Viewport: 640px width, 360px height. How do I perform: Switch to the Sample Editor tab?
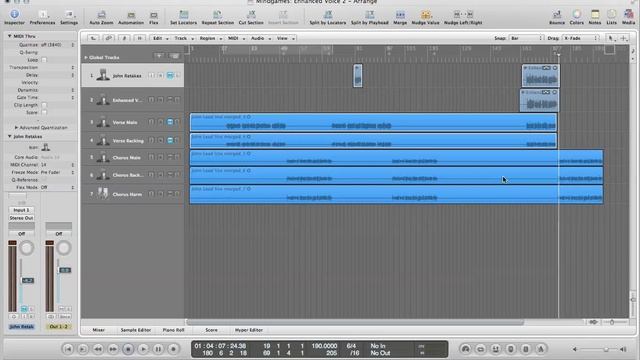[x=136, y=330]
